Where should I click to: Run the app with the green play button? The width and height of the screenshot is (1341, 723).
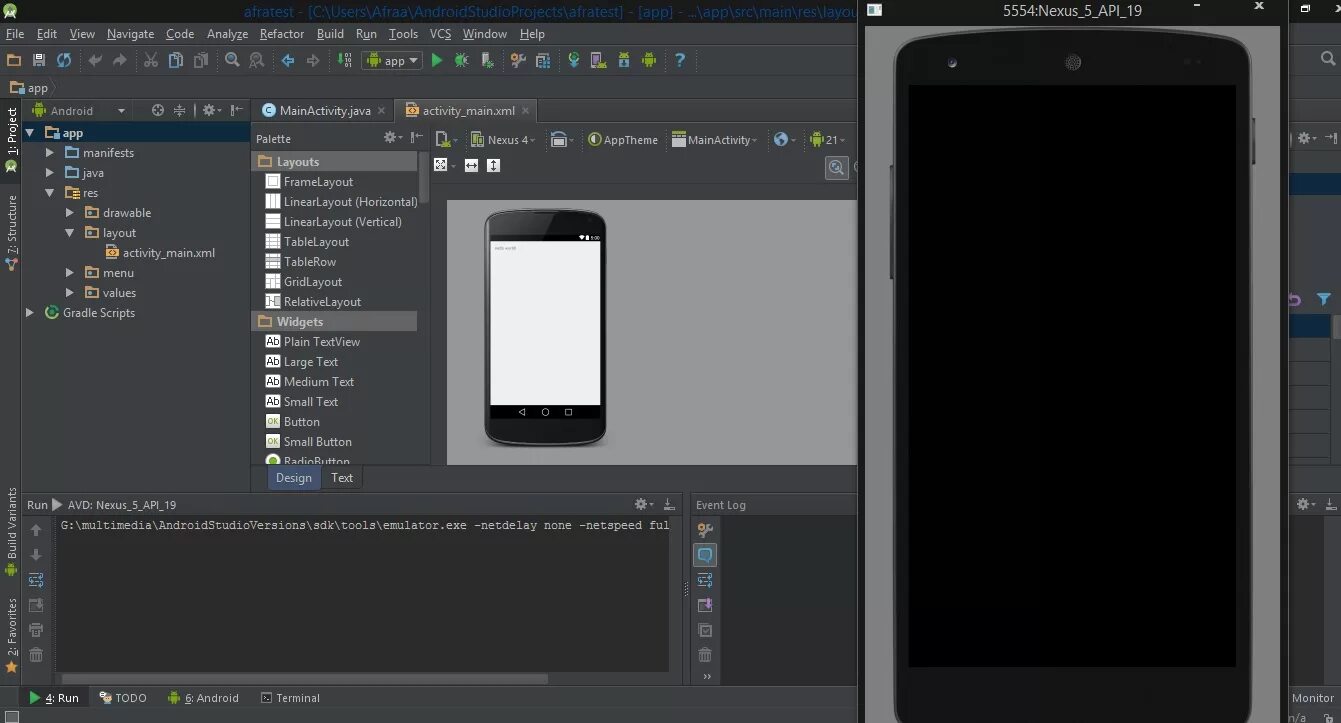pyautogui.click(x=436, y=61)
